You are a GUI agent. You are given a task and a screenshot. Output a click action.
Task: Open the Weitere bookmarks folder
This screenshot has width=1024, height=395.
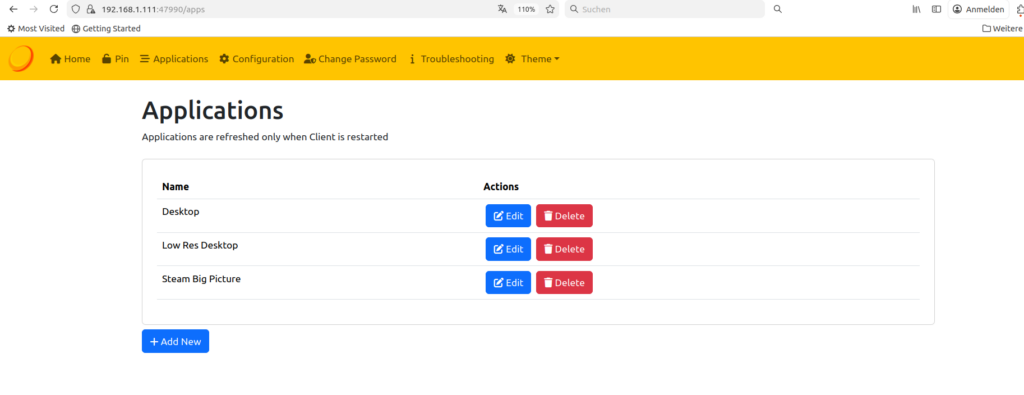(x=1002, y=29)
